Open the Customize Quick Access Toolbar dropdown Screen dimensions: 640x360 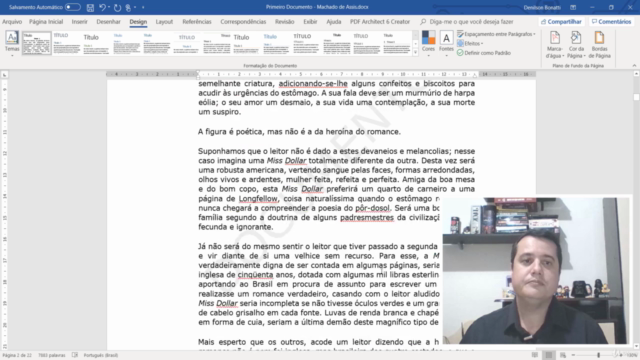pos(143,7)
